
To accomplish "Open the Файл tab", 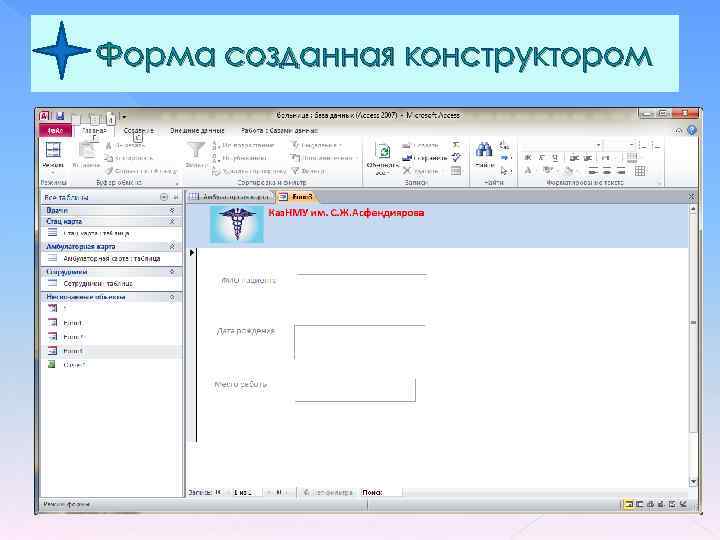I will (x=55, y=131).
